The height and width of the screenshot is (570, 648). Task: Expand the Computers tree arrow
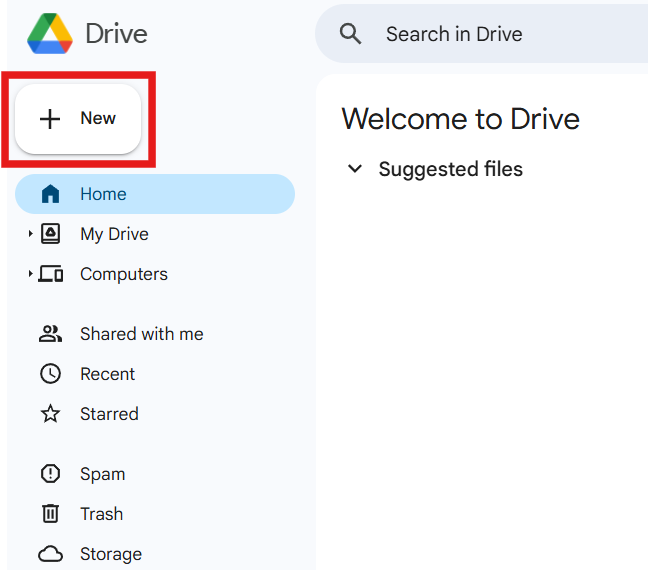point(30,274)
